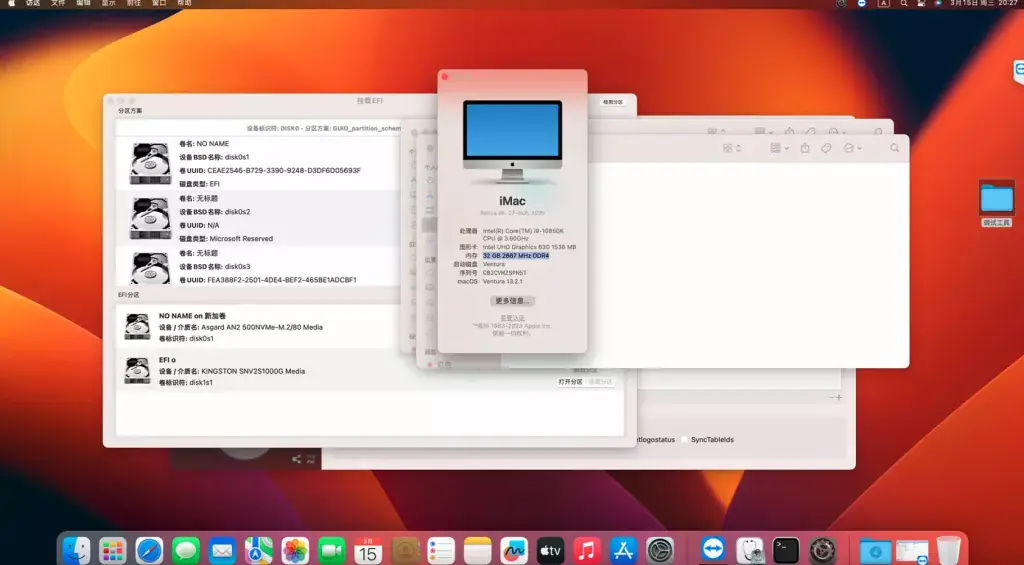This screenshot has height=565, width=1024.
Task: Open the 编辑 menu
Action: coord(84,3)
